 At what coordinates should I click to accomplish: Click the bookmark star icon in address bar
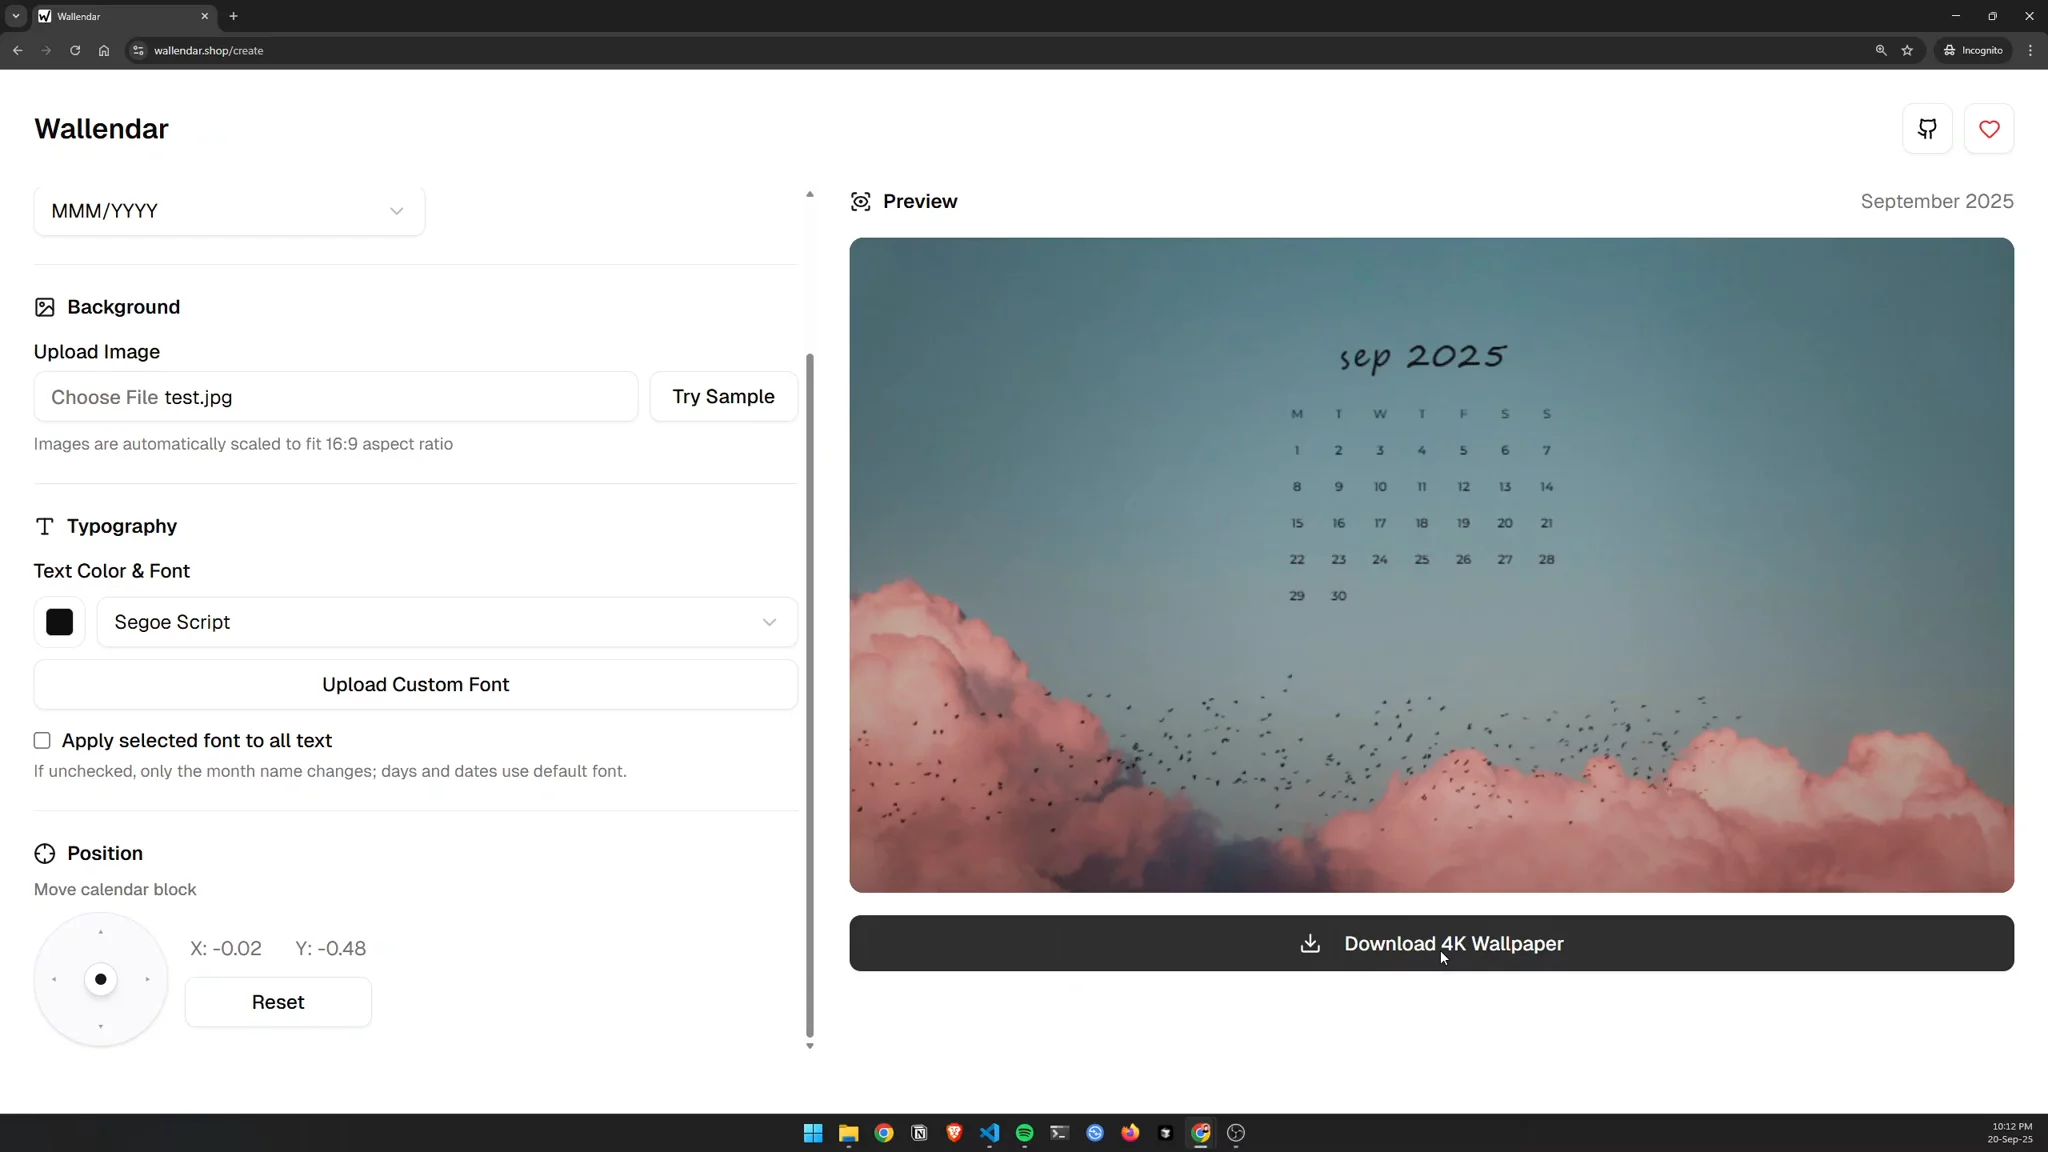1907,50
